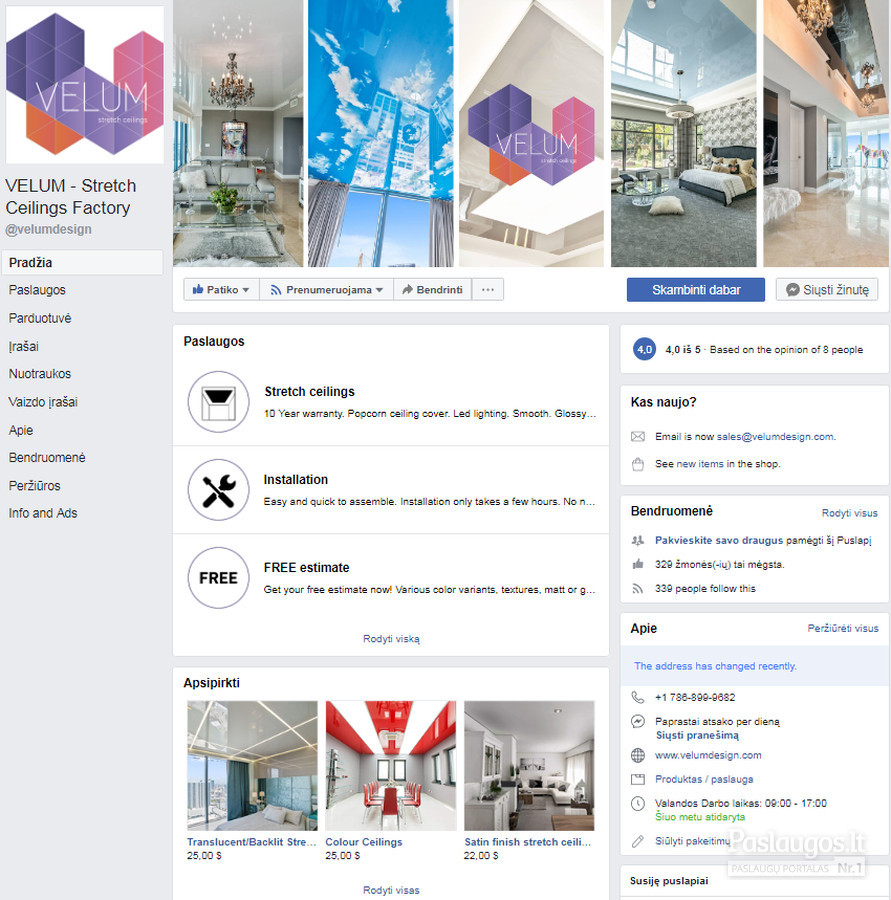Screen dimensions: 891x900
Task: Click the Stretch ceilings service icon
Action: [x=218, y=402]
